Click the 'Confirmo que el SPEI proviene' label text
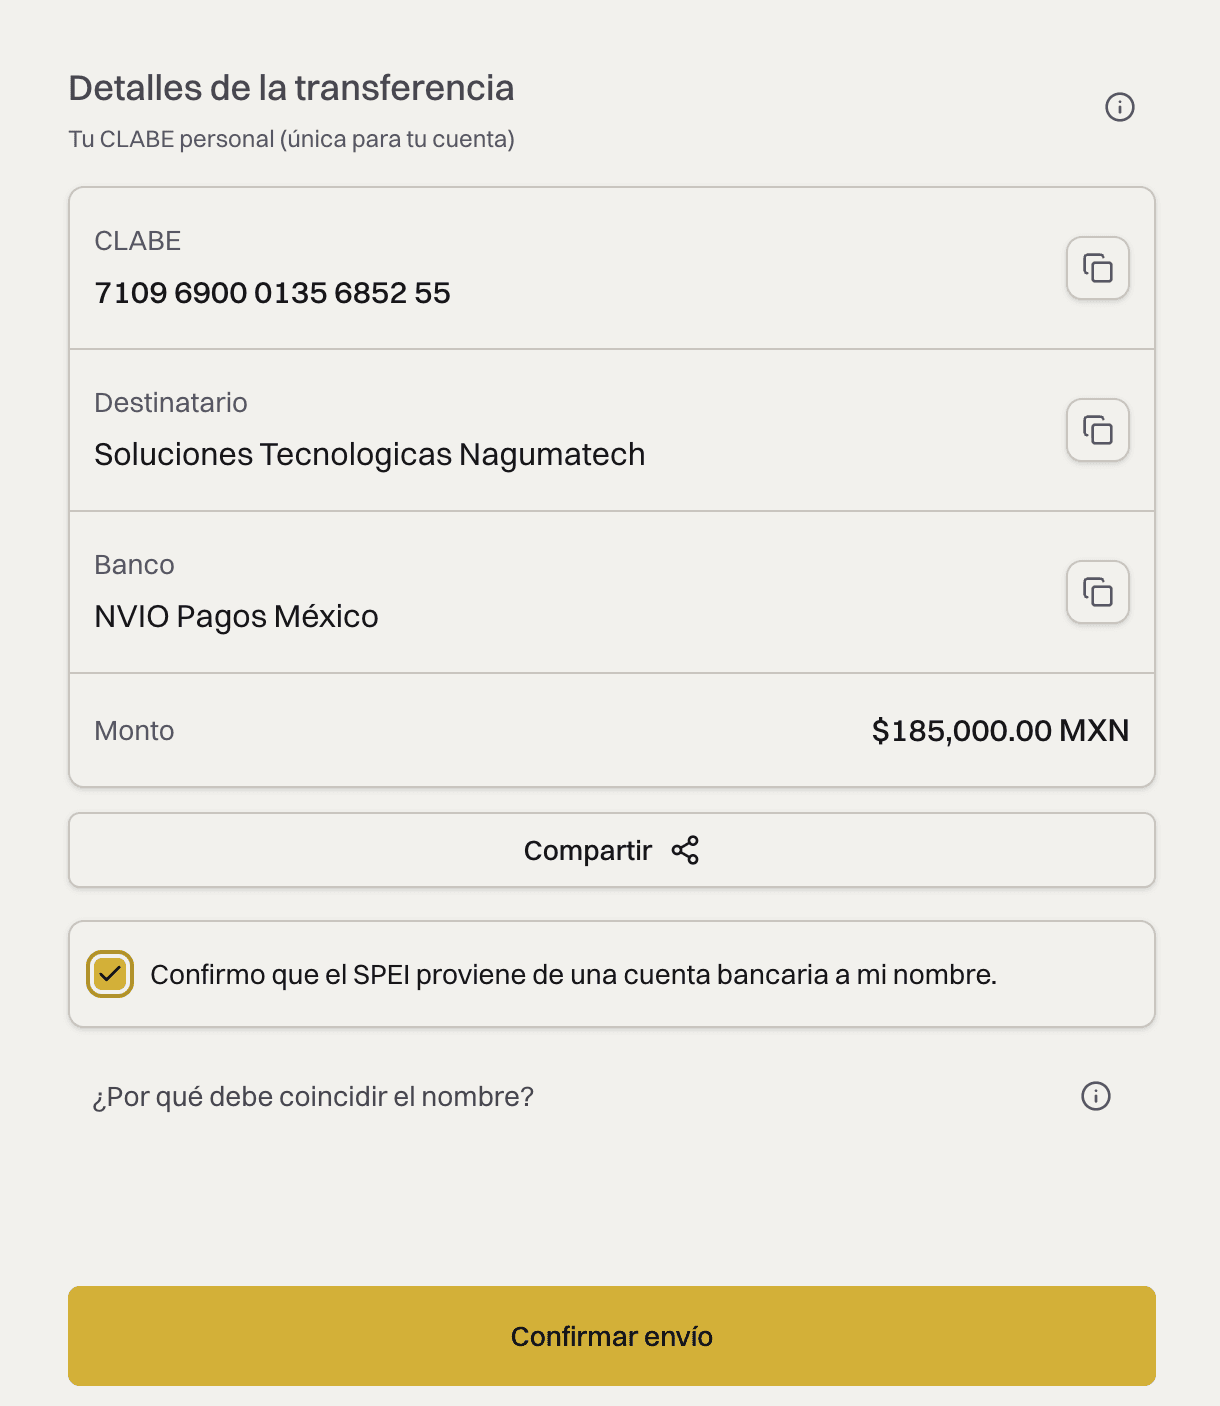The width and height of the screenshot is (1220, 1406). point(573,974)
